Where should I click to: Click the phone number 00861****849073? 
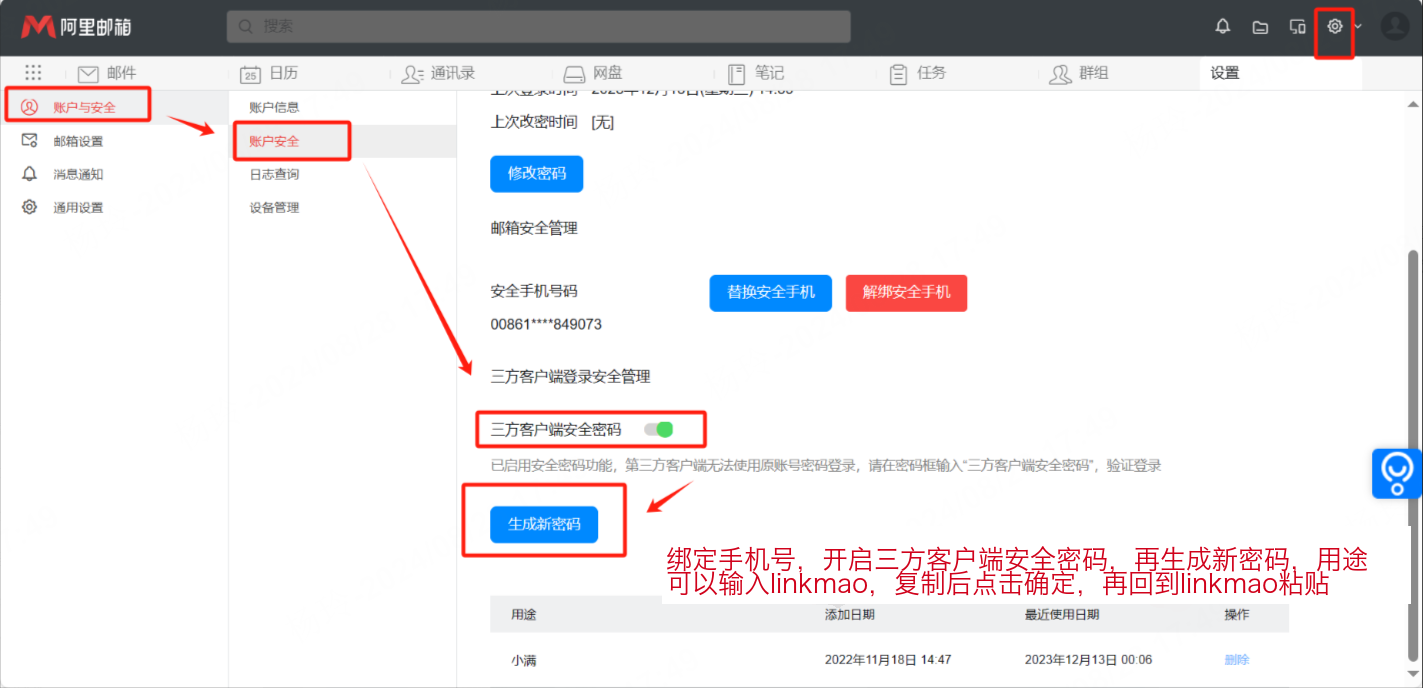click(x=546, y=325)
